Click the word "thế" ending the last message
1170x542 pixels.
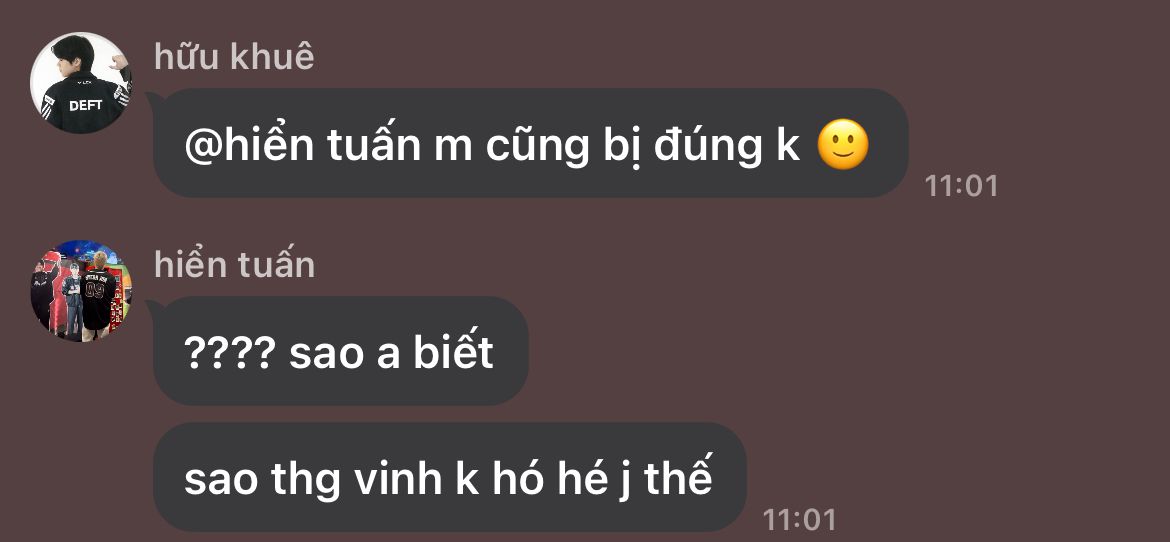[678, 477]
